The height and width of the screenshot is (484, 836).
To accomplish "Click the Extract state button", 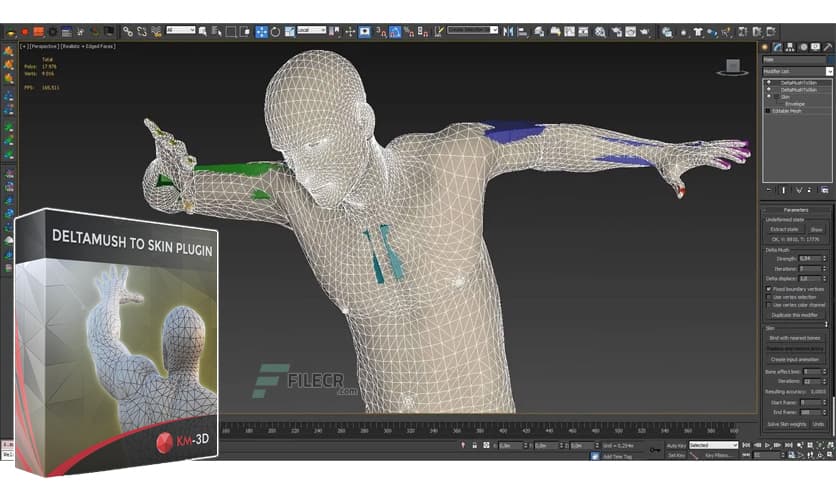I will 784,229.
